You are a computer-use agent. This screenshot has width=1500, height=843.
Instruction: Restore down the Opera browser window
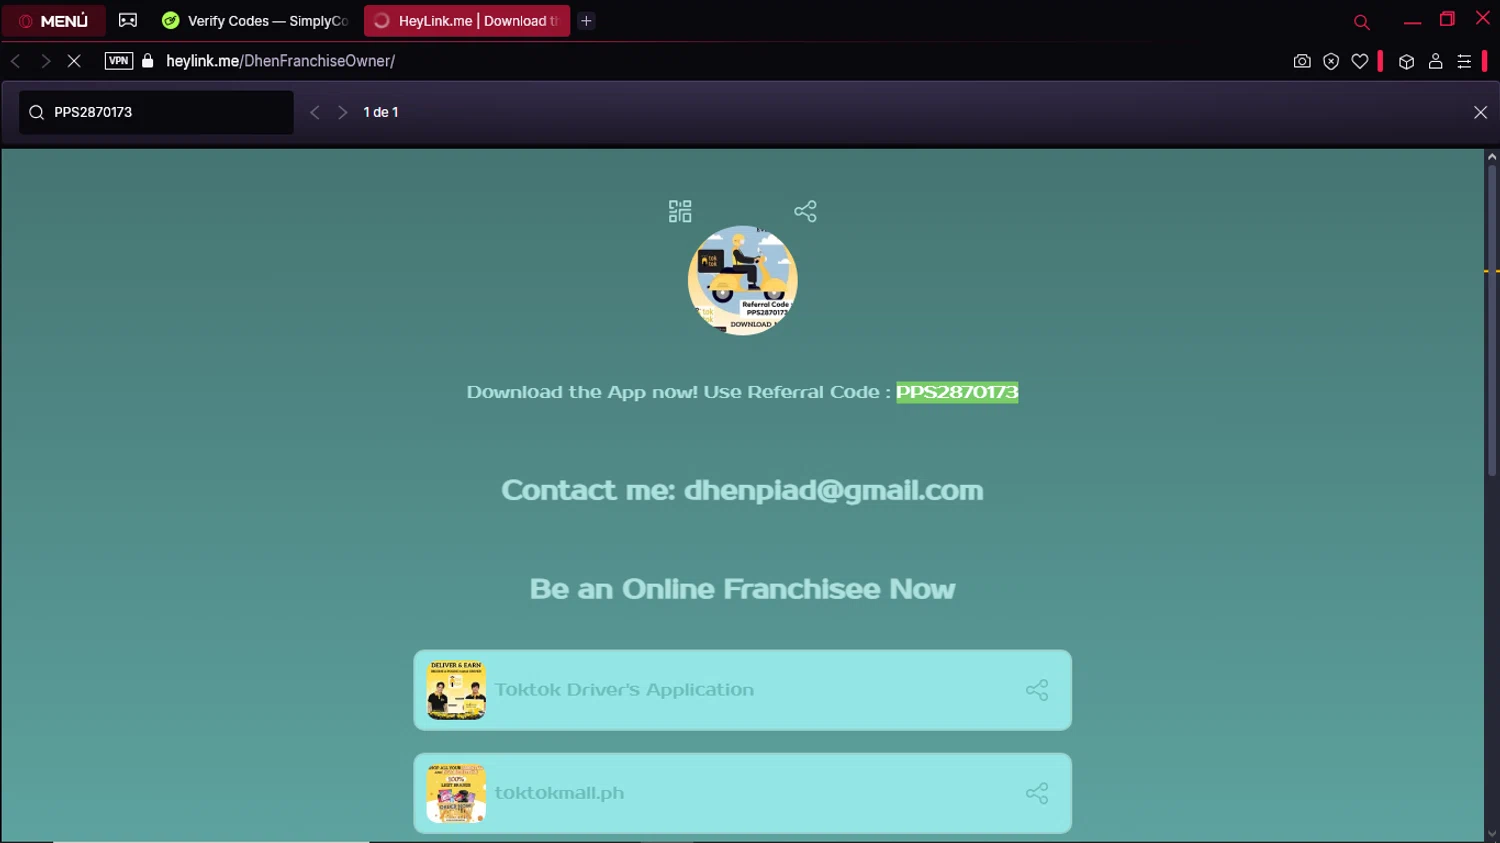click(x=1447, y=19)
